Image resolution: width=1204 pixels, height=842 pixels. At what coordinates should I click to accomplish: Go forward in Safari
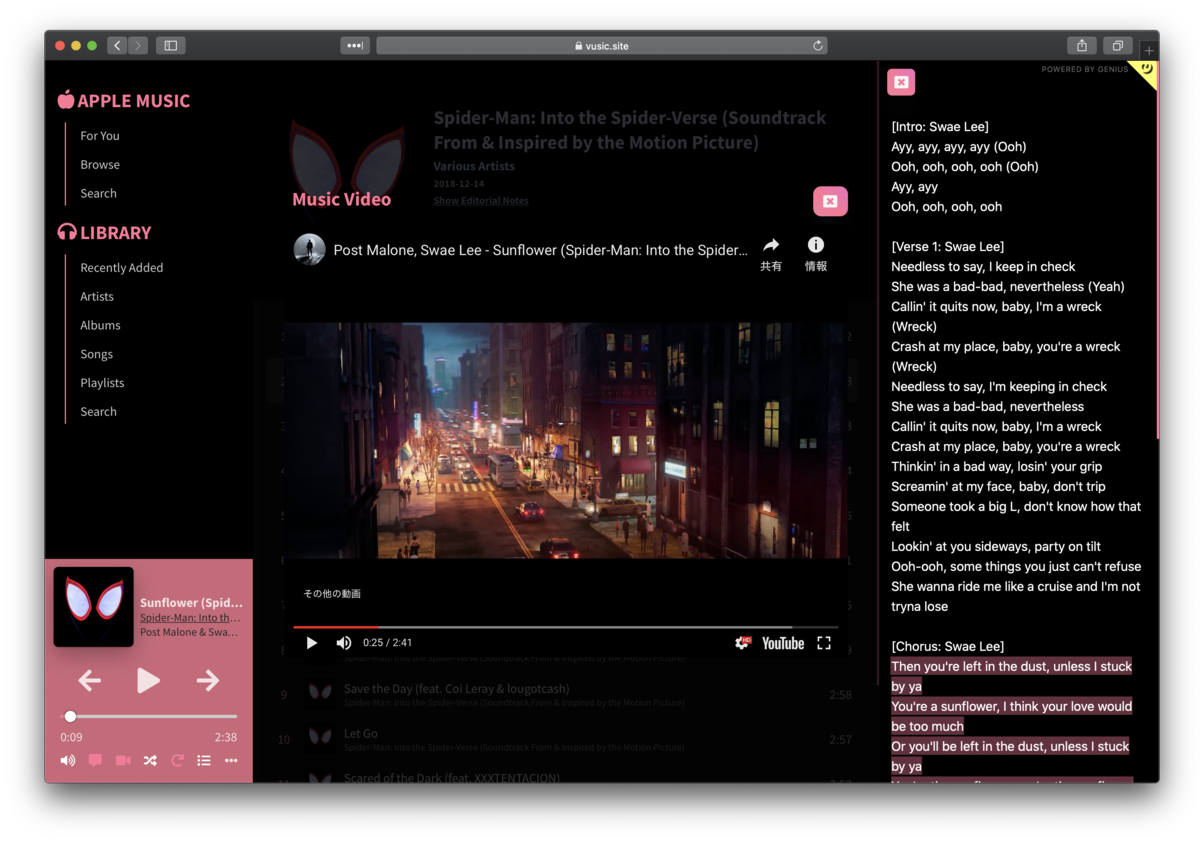tap(138, 45)
